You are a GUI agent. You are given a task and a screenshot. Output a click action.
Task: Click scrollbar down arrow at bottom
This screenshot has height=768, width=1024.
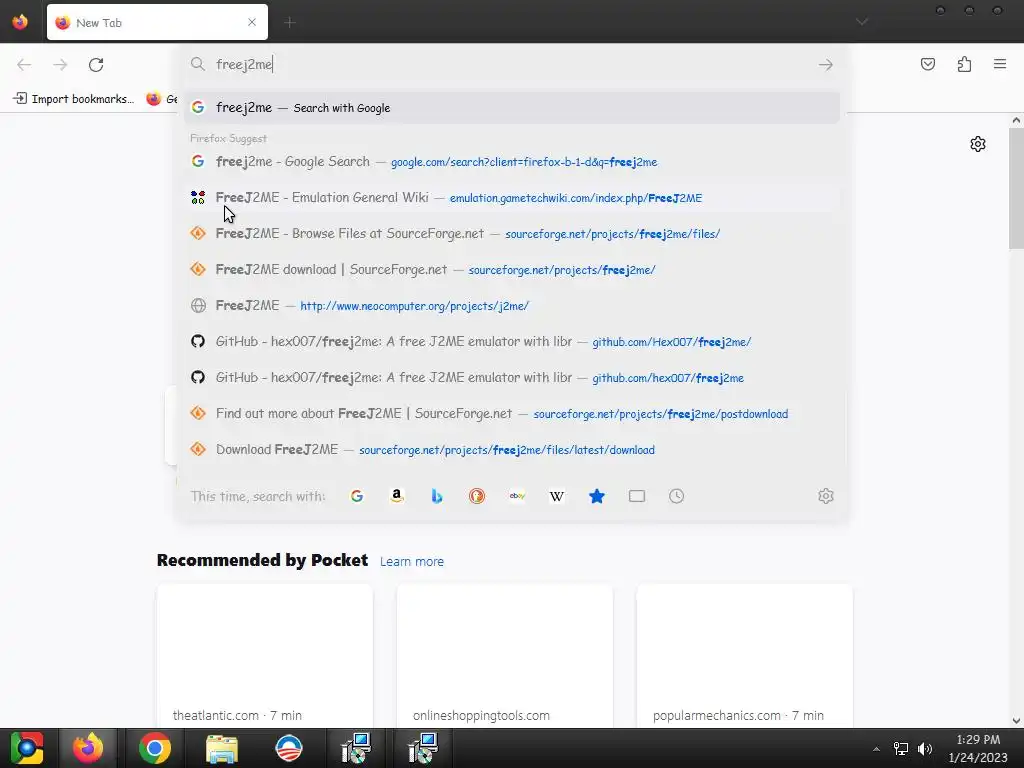click(x=1016, y=721)
